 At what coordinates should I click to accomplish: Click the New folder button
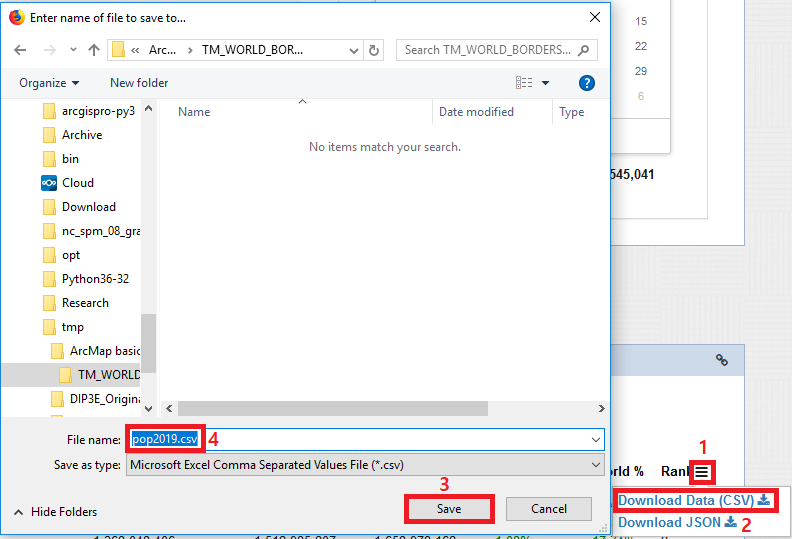pyautogui.click(x=139, y=83)
